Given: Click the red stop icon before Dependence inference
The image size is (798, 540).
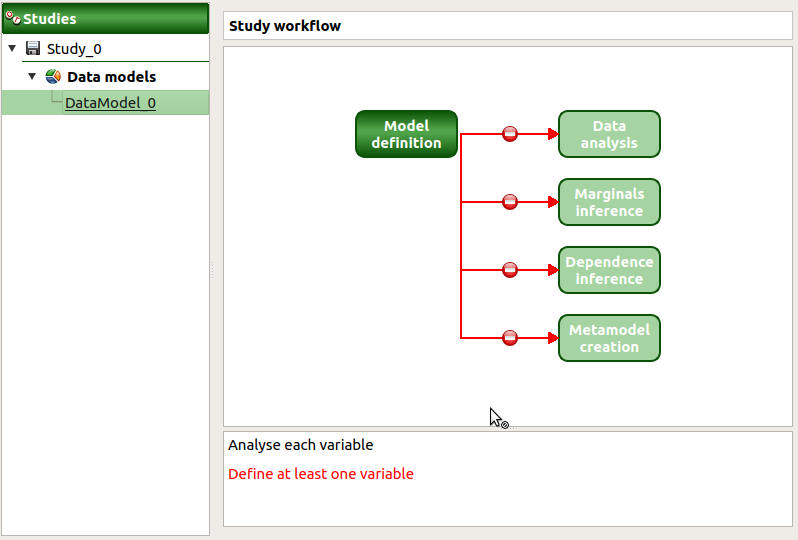Looking at the screenshot, I should pyautogui.click(x=510, y=270).
